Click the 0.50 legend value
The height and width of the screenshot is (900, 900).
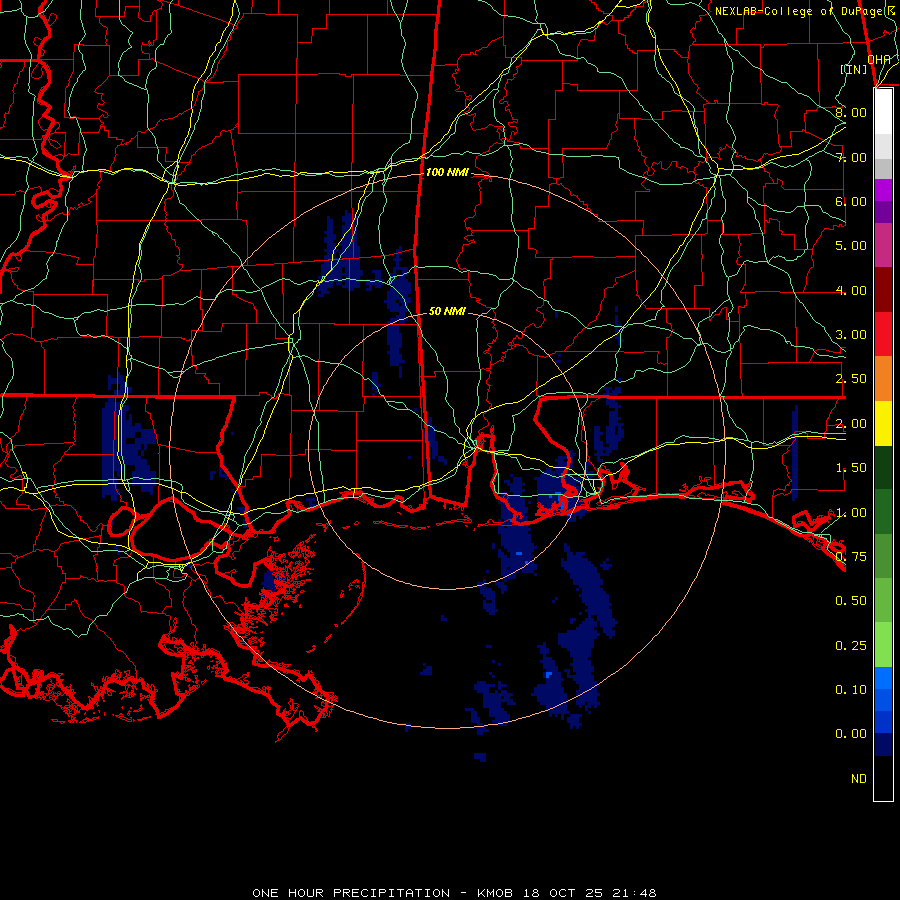tap(851, 601)
